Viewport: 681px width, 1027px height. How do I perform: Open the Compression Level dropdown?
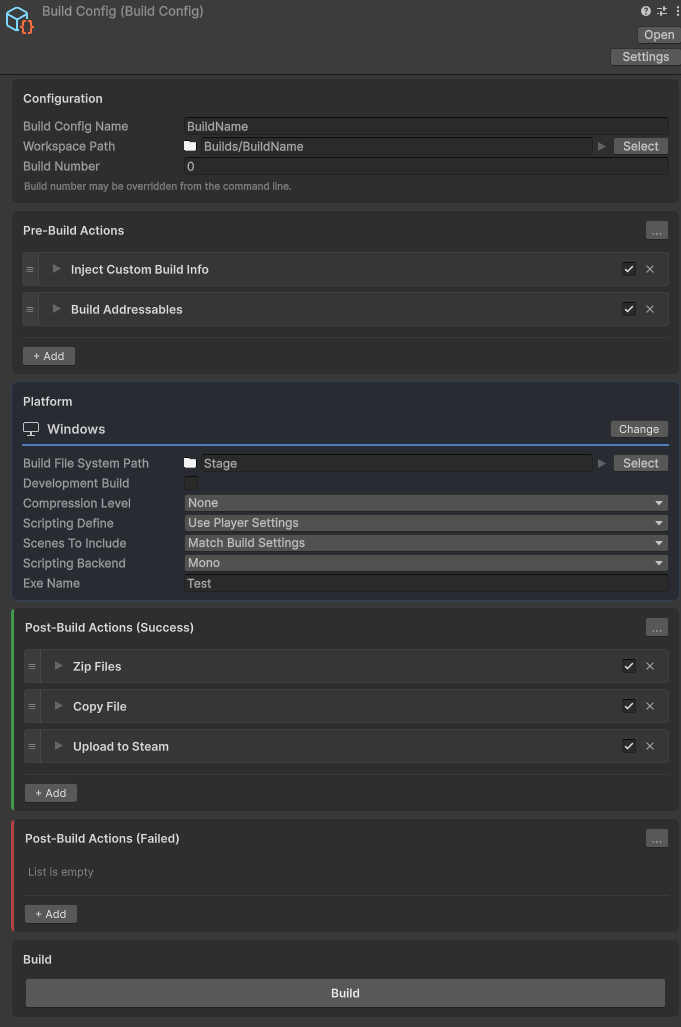click(426, 503)
